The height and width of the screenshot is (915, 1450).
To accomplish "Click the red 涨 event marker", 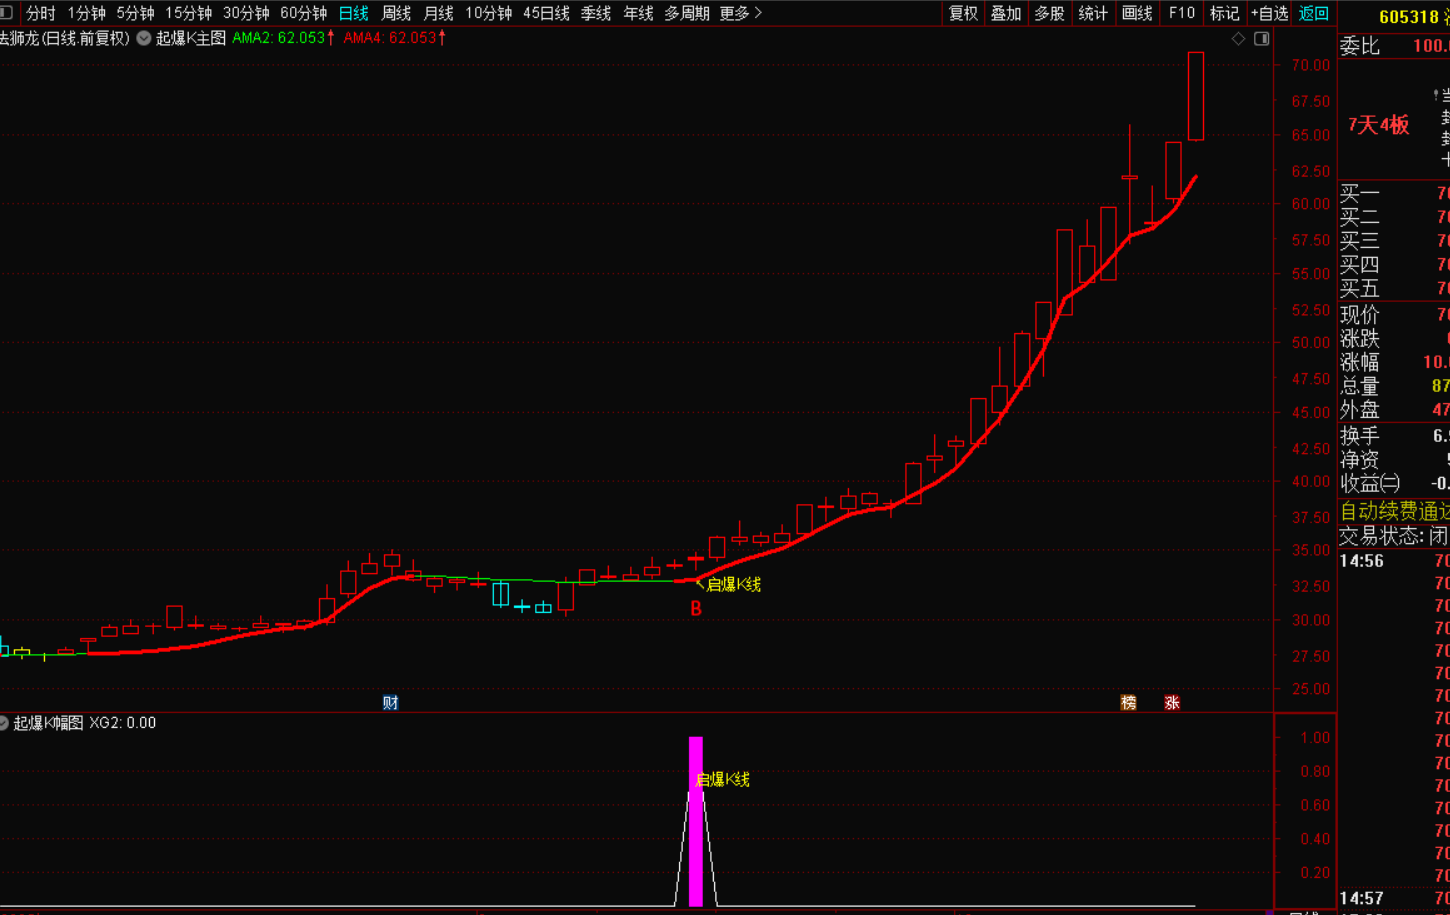I will pyautogui.click(x=1172, y=702).
